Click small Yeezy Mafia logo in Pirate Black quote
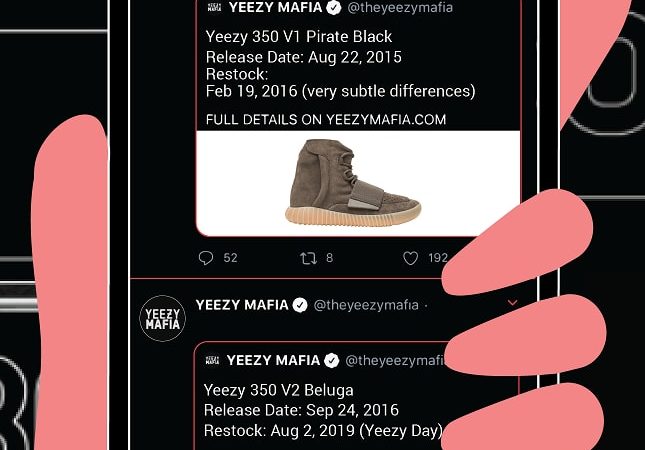Viewport: 645px width, 450px height. point(214,7)
